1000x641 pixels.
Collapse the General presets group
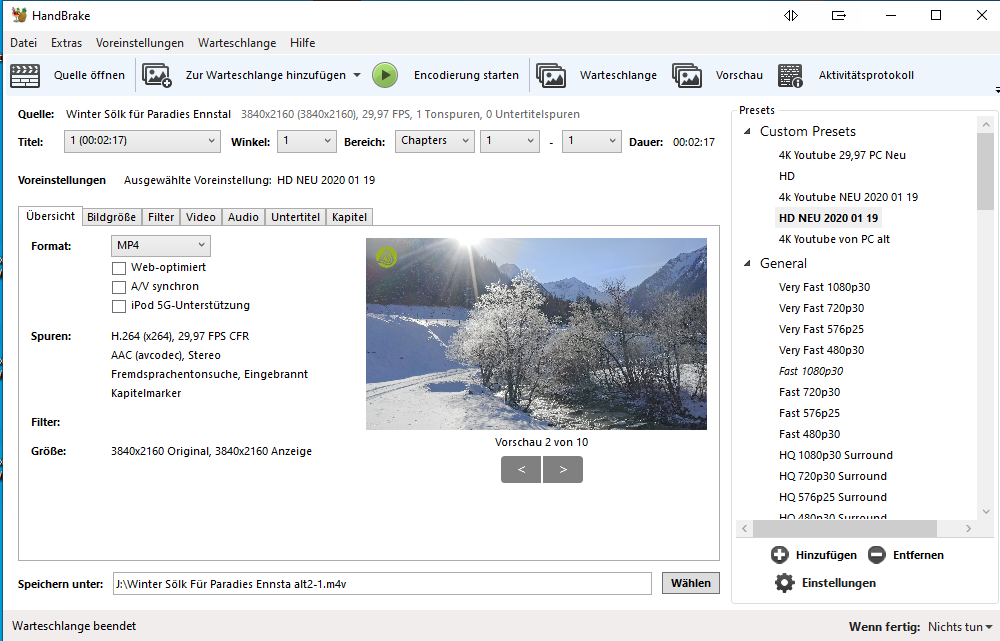click(x=747, y=263)
